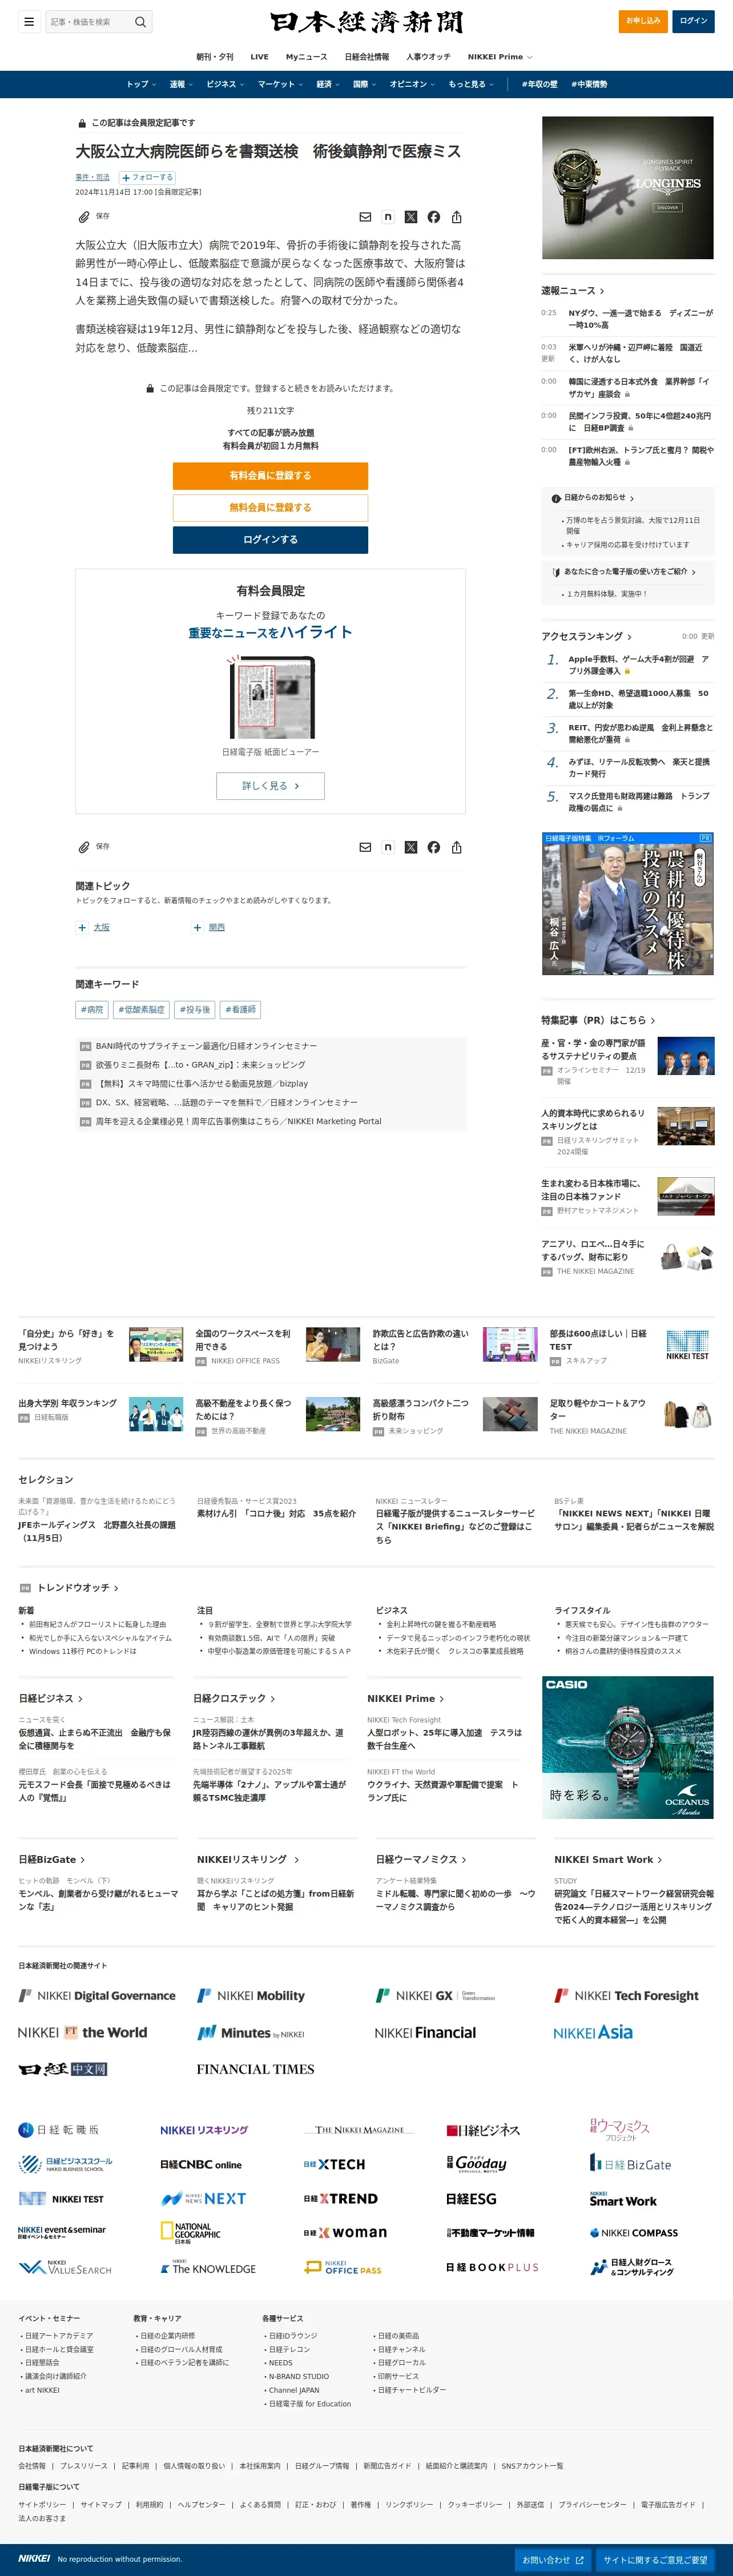Click the top save paperclip icon
The height and width of the screenshot is (2576, 733).
point(84,217)
